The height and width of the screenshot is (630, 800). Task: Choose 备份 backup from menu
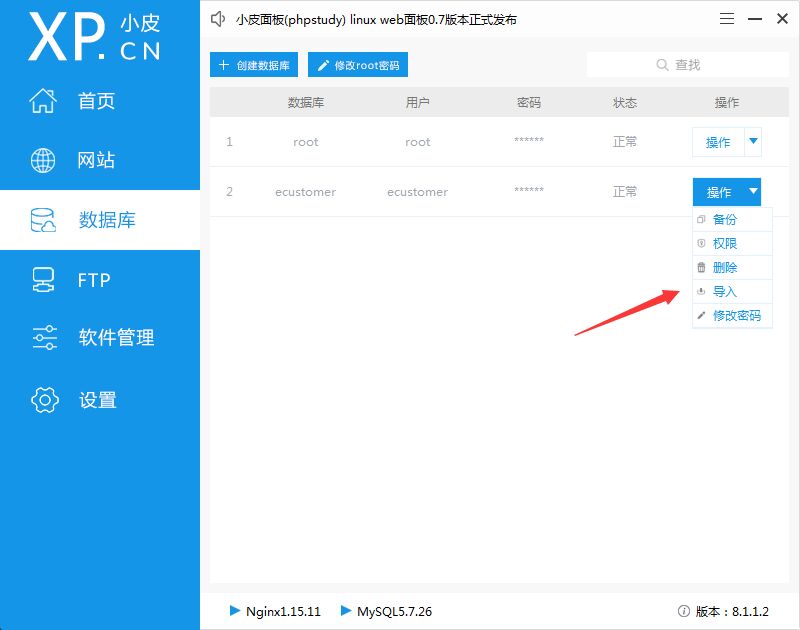tap(732, 219)
